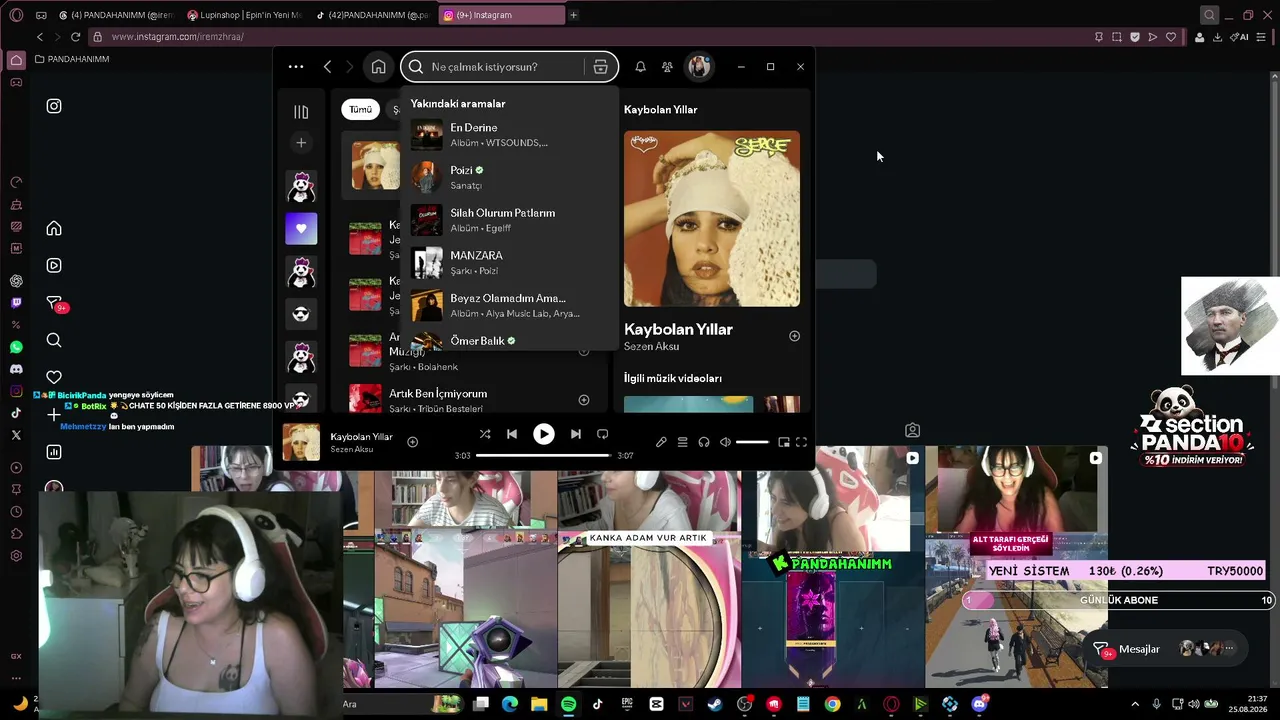Open Spotify three-dot menu

click(x=296, y=67)
